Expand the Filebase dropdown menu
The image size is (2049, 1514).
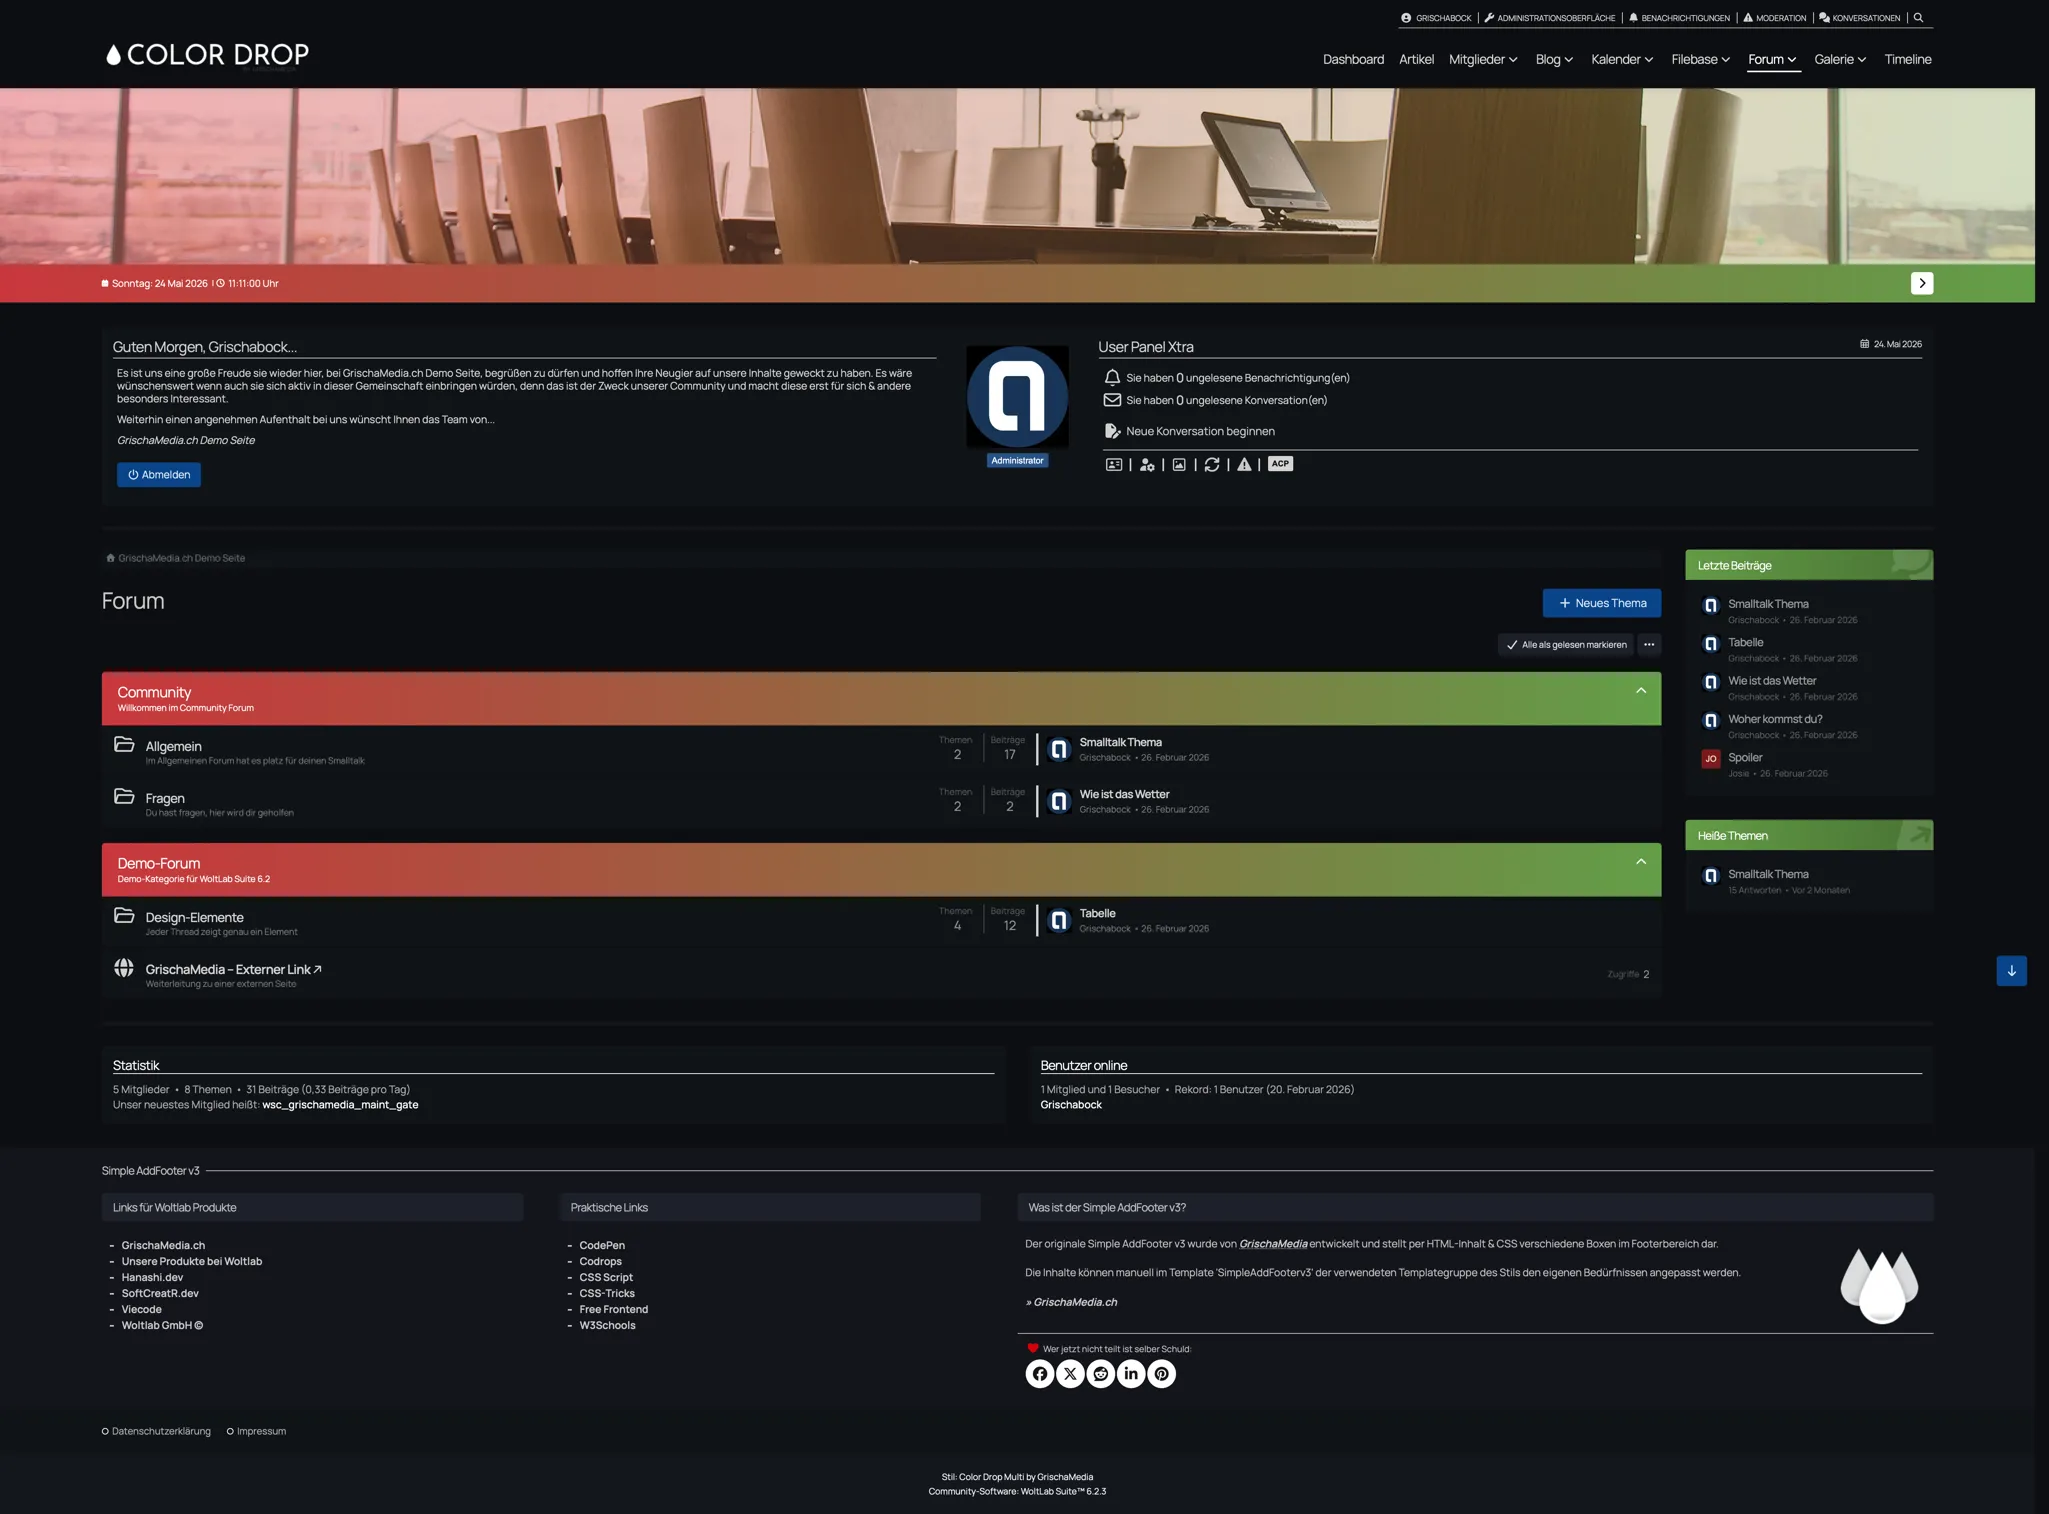pos(1700,59)
